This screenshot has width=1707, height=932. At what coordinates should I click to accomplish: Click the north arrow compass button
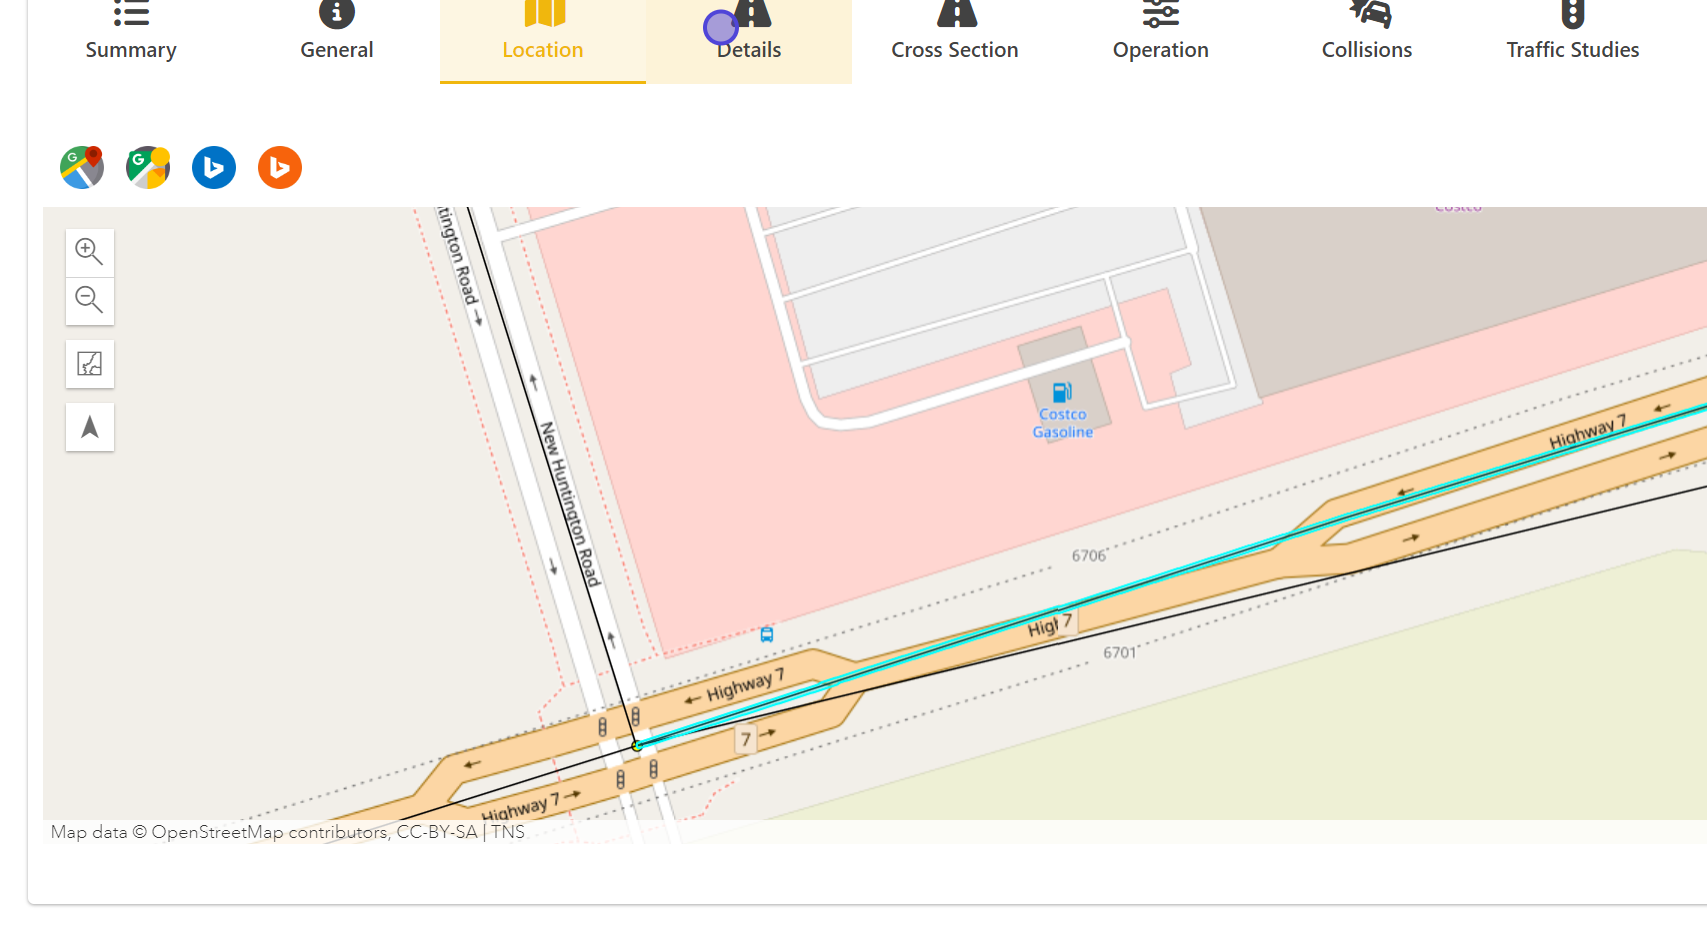(90, 427)
